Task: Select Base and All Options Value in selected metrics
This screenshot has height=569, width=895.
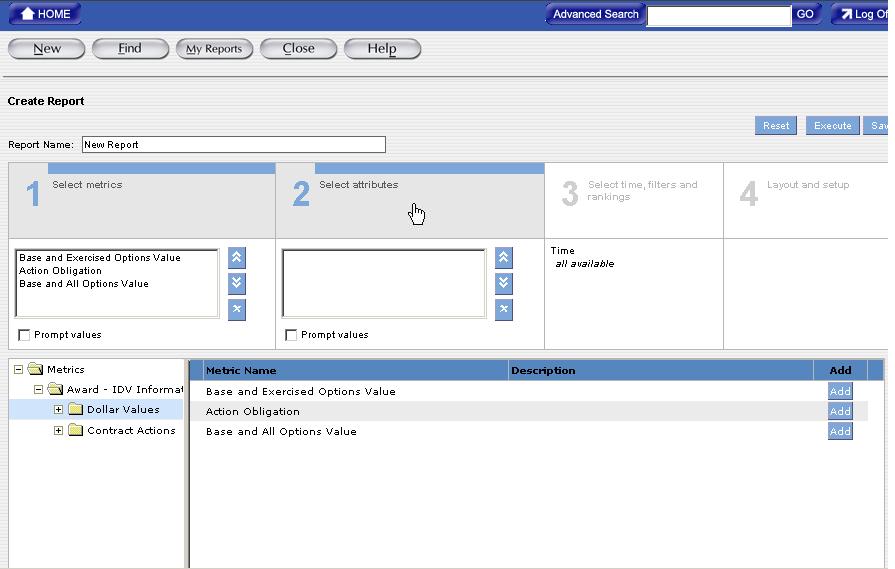Action: (x=84, y=284)
